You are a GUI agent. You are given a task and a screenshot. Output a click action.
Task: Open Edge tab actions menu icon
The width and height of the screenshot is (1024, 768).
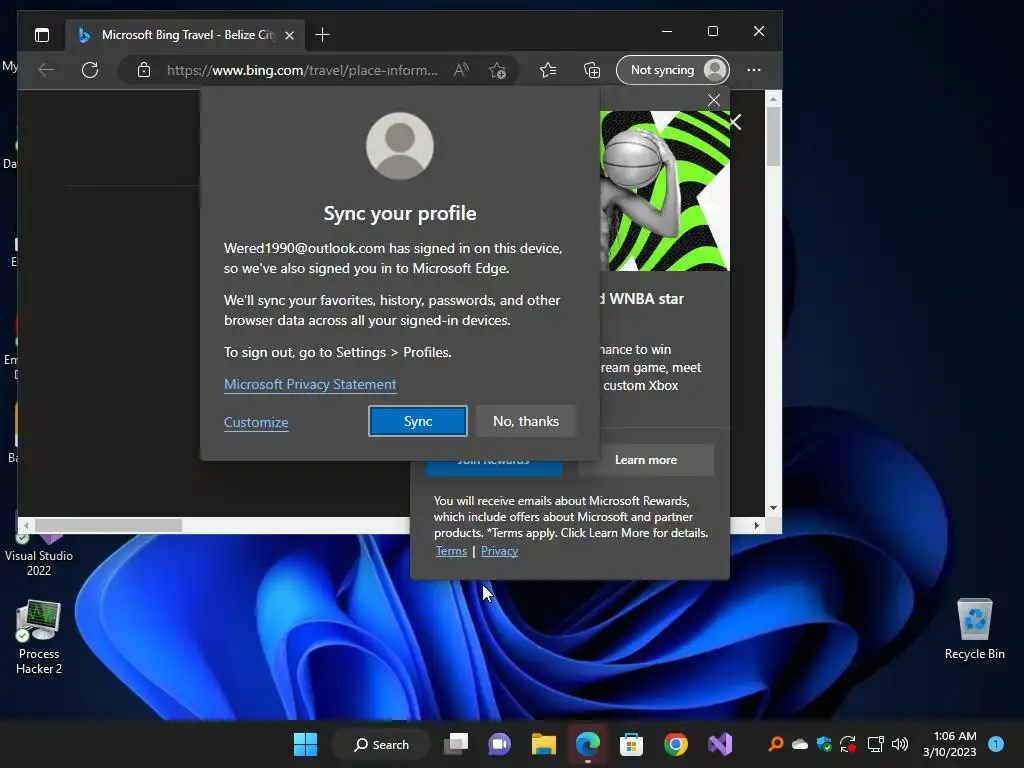coord(42,35)
